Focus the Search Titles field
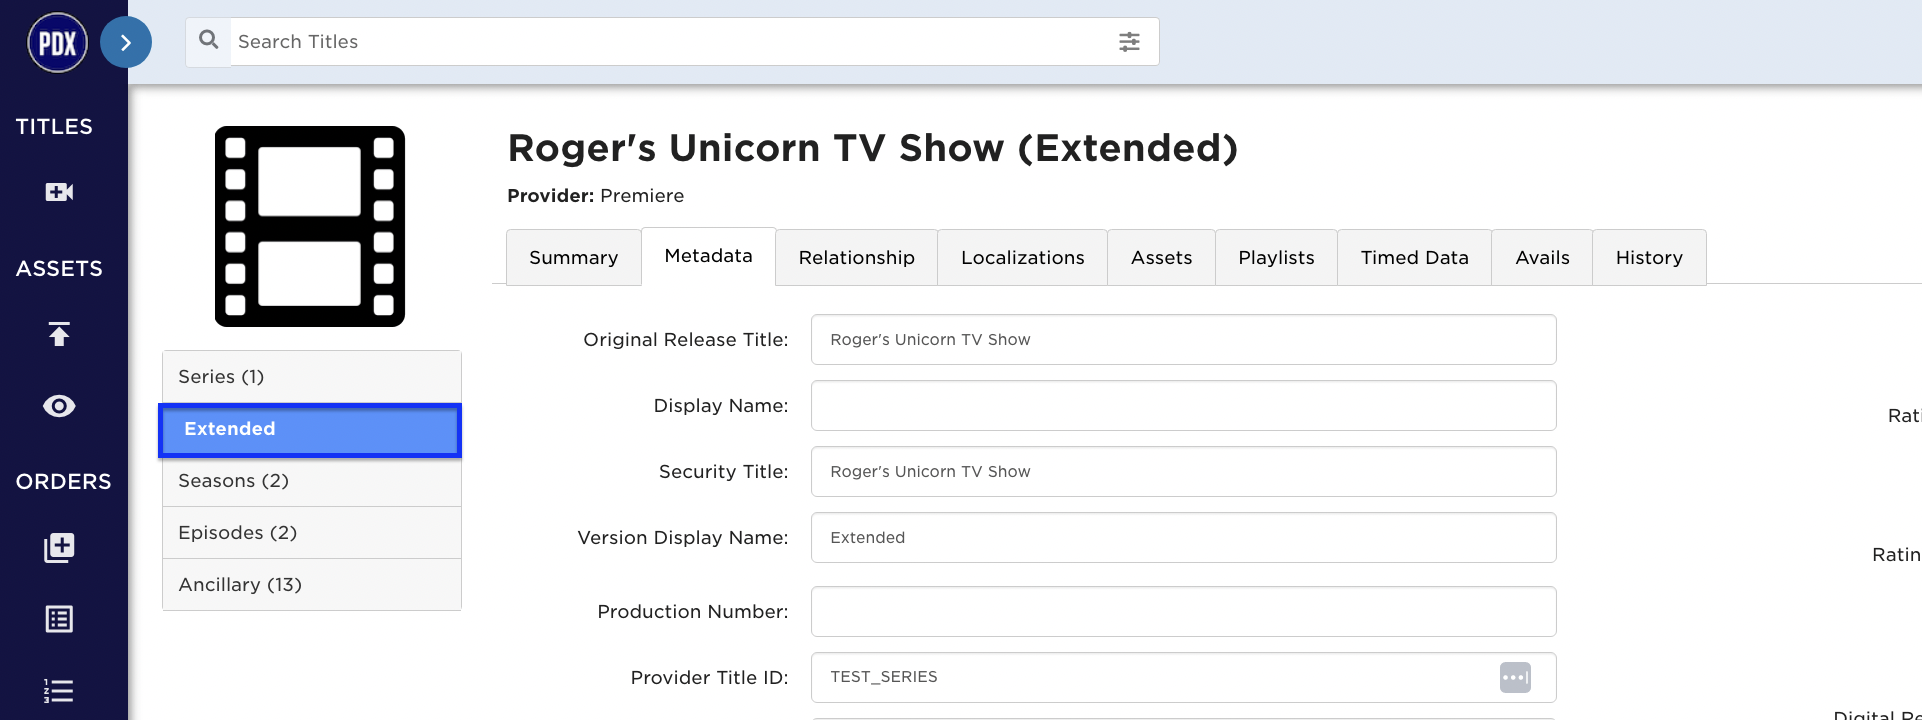Image resolution: width=1922 pixels, height=720 pixels. 670,42
